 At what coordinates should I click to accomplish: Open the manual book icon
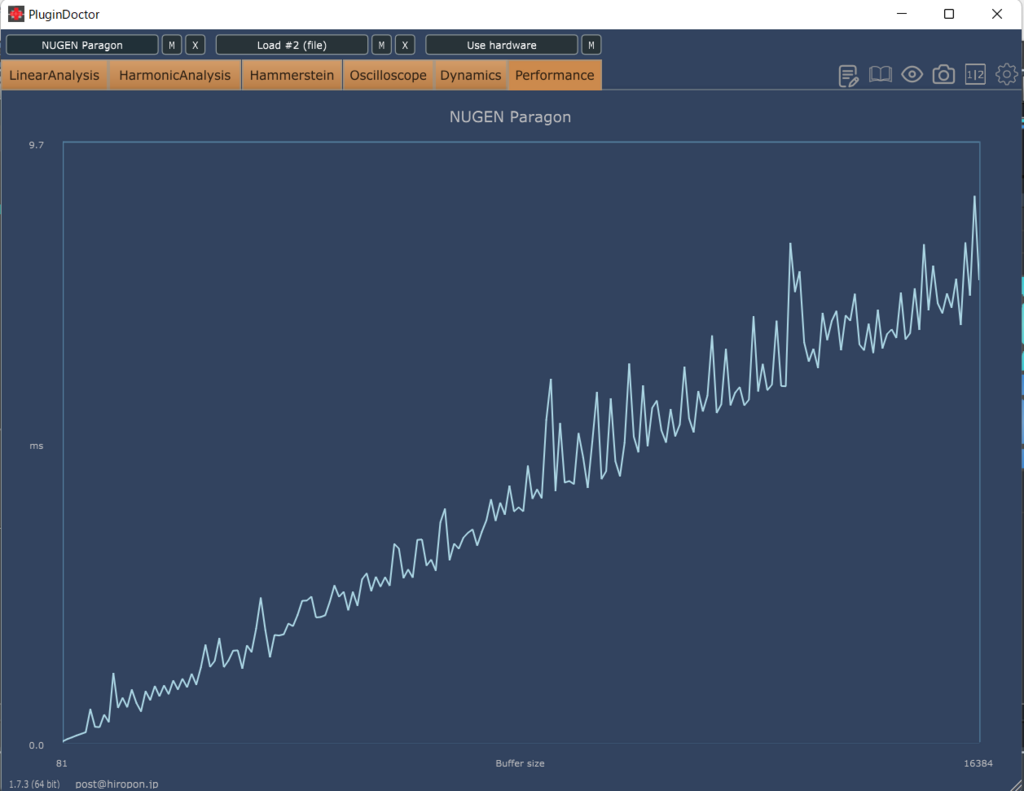click(x=880, y=74)
